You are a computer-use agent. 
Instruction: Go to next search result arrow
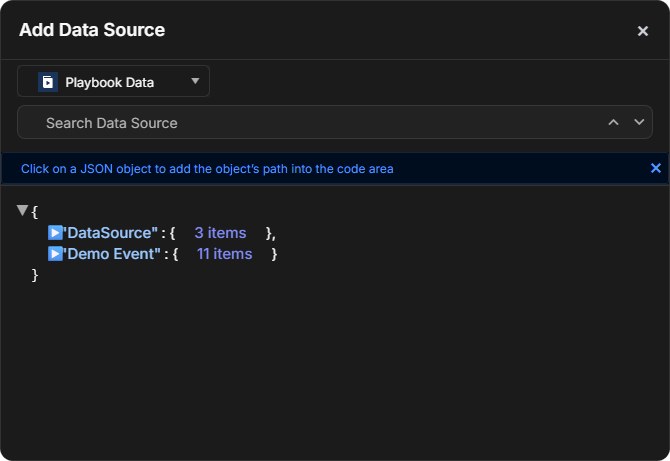(639, 122)
